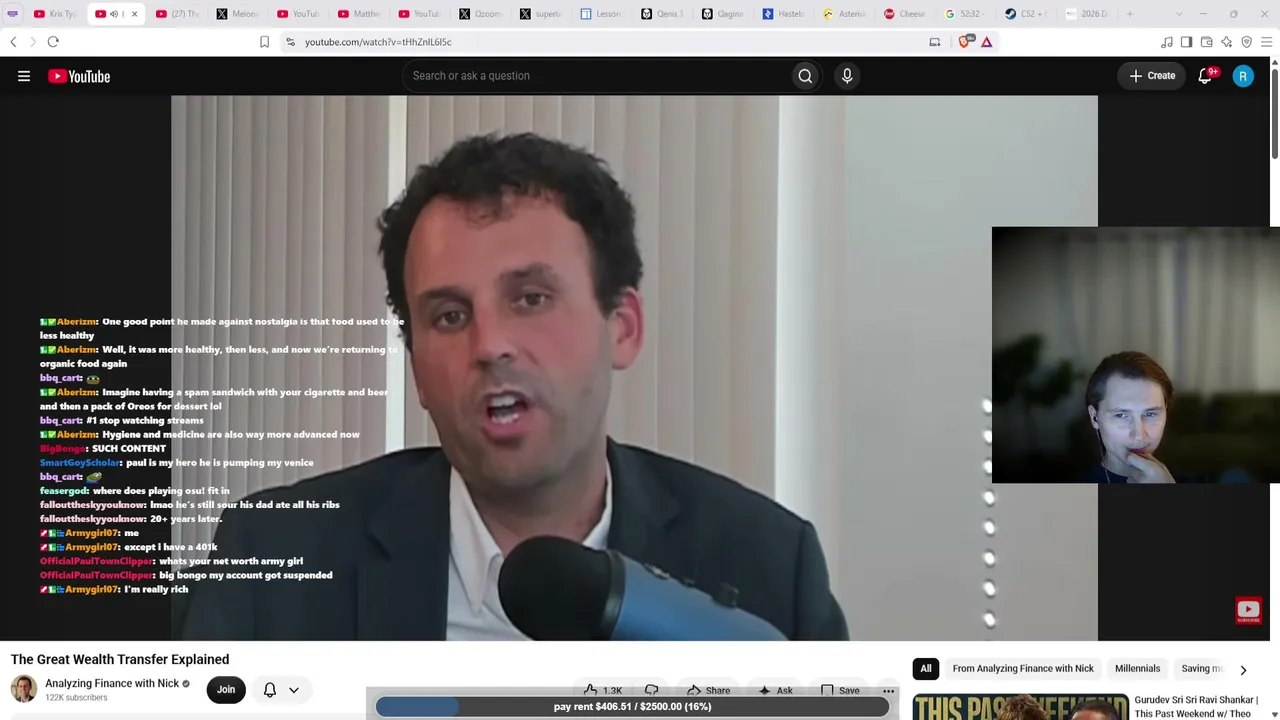Viewport: 1280px width, 720px height.
Task: Select the All filter chip
Action: (926, 669)
